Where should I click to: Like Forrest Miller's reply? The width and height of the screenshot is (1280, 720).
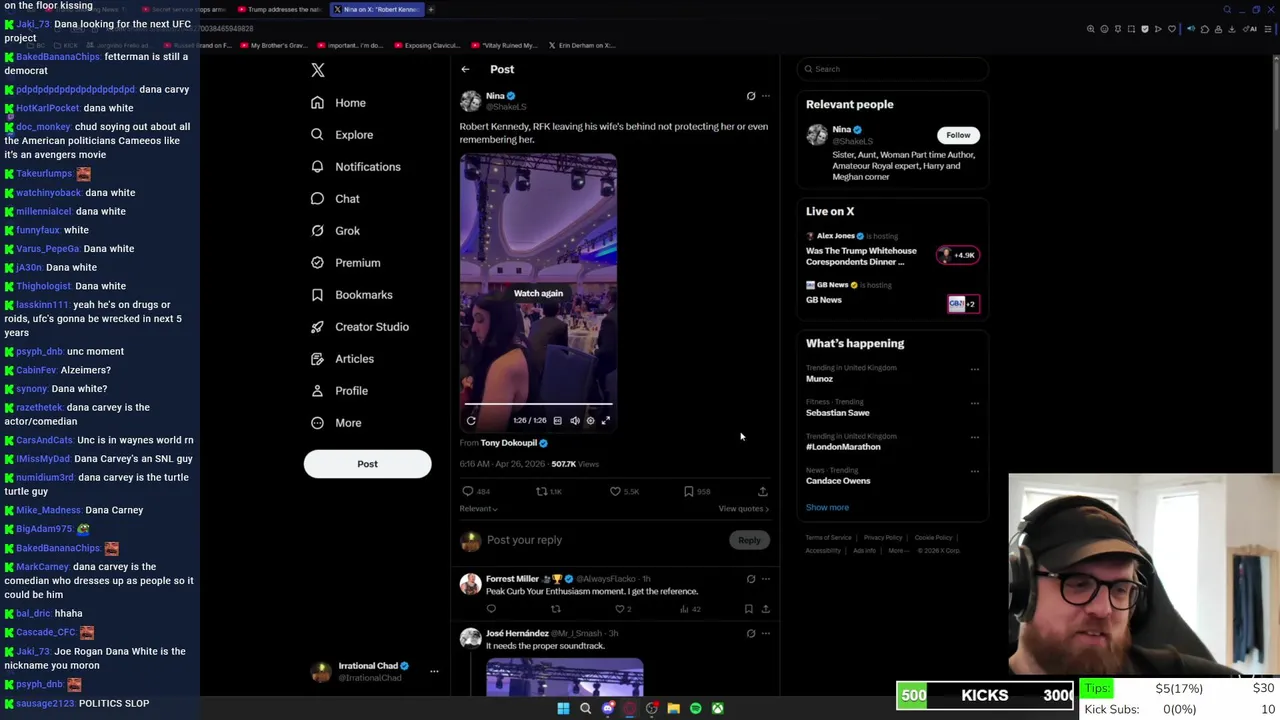(620, 609)
